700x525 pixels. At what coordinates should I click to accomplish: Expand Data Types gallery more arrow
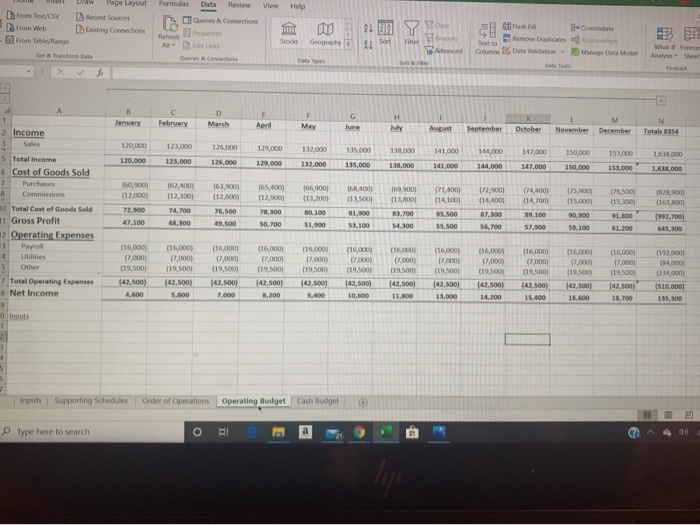point(349,45)
